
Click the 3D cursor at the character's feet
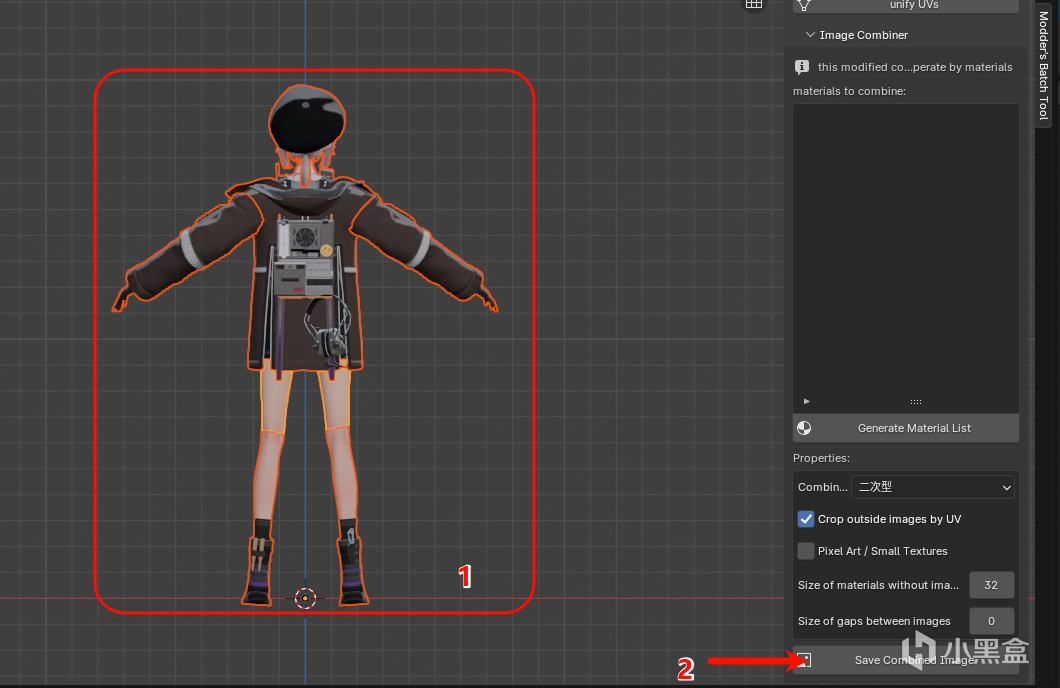(x=306, y=598)
